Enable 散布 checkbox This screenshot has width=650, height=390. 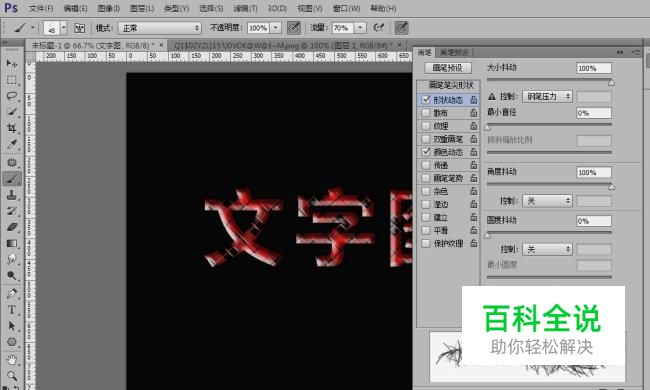[x=426, y=113]
